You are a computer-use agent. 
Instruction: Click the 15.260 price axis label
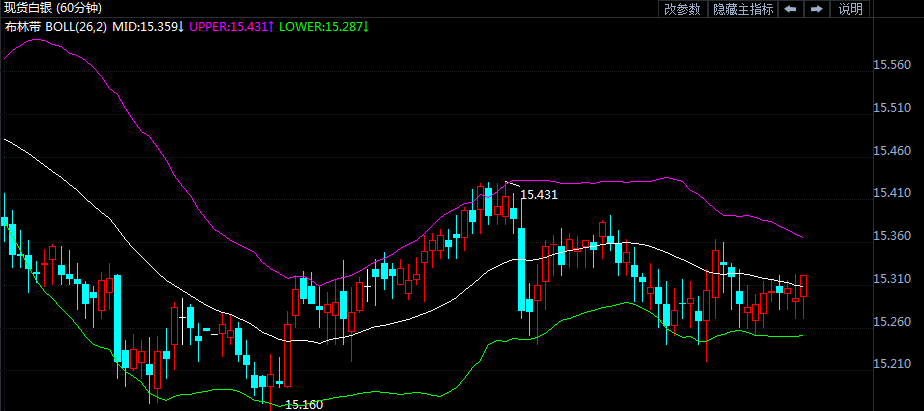[891, 321]
